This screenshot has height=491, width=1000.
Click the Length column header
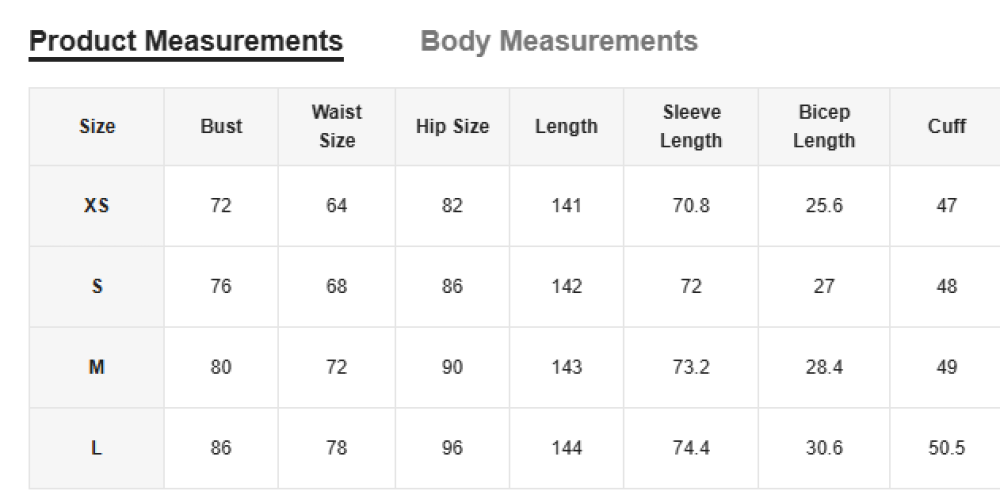[566, 127]
